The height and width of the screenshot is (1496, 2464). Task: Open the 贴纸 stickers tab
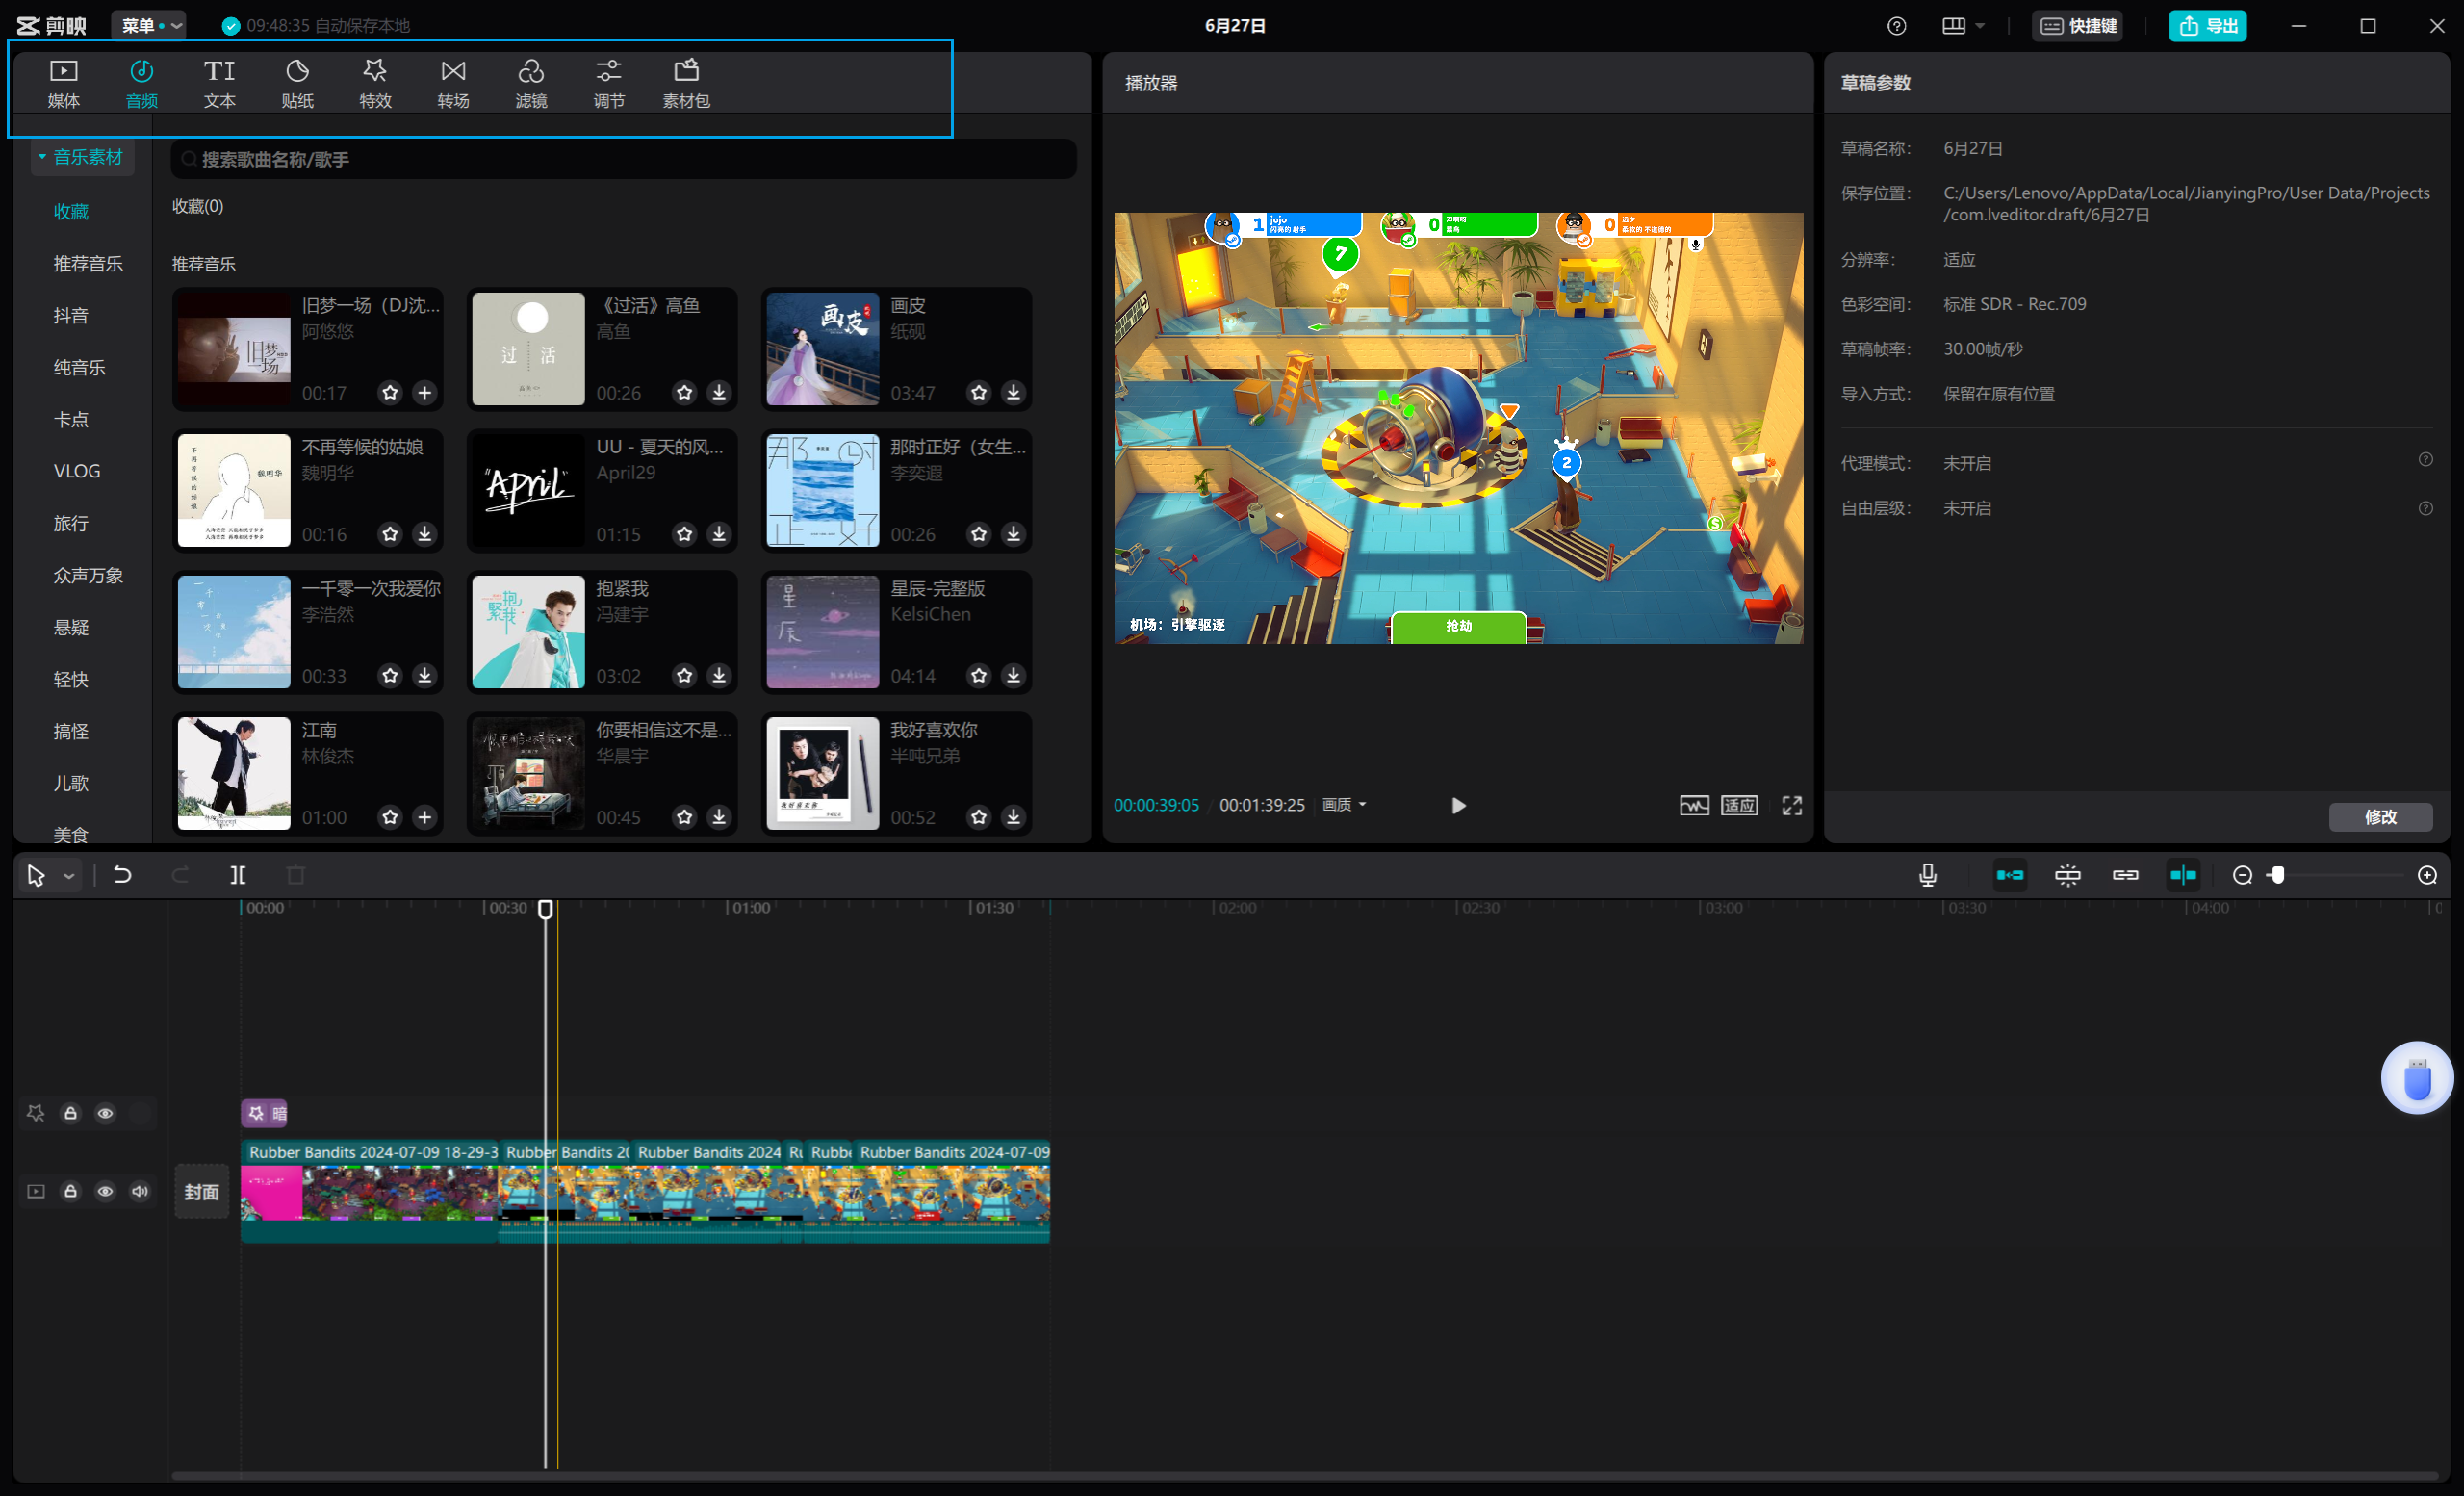(x=297, y=84)
